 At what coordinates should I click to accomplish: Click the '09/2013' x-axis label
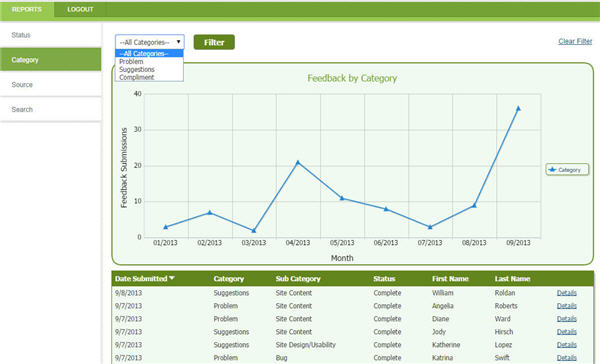pos(518,243)
